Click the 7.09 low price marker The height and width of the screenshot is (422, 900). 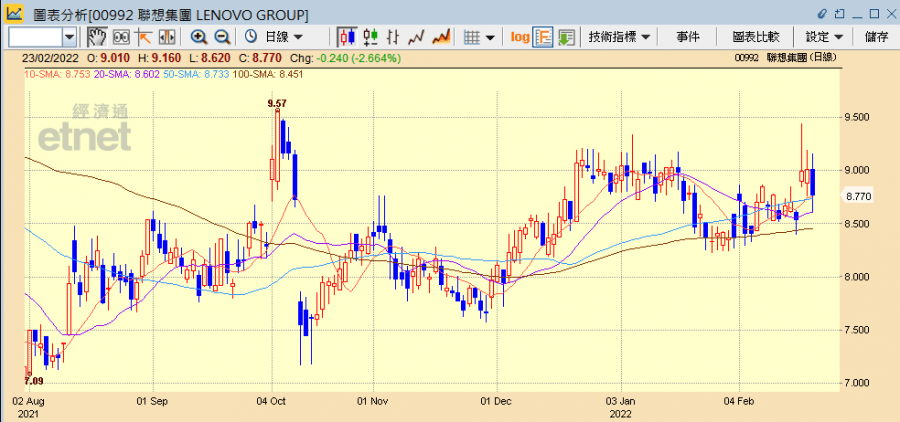(34, 381)
